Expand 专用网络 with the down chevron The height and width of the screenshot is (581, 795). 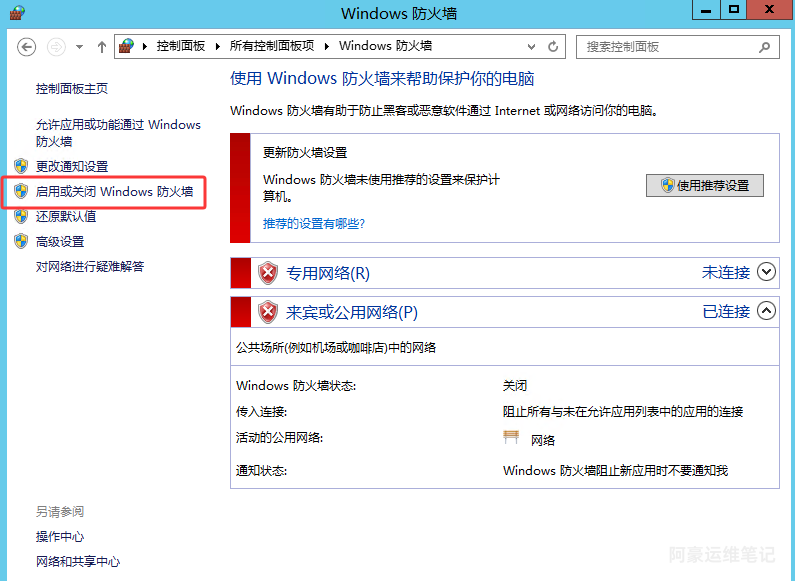[x=766, y=272]
